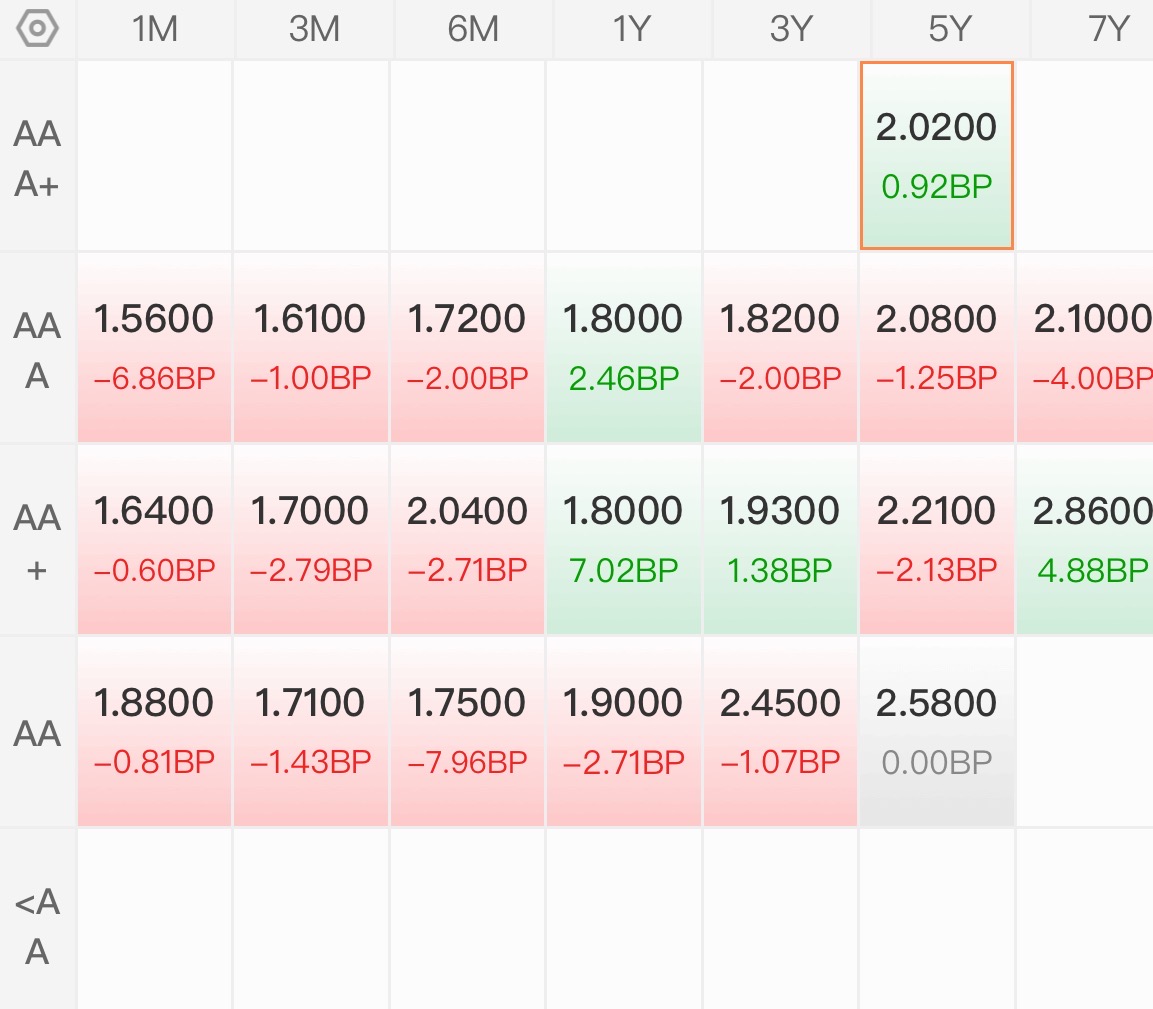This screenshot has width=1153, height=1009.
Task: Select the 3M tenor column header
Action: tap(314, 29)
